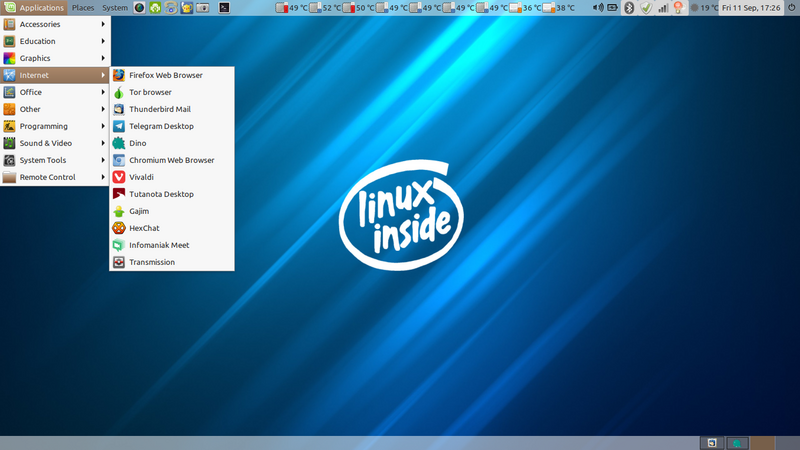Image resolution: width=800 pixels, height=450 pixels.
Task: Launch the terminal from the panel
Action: coord(224,8)
